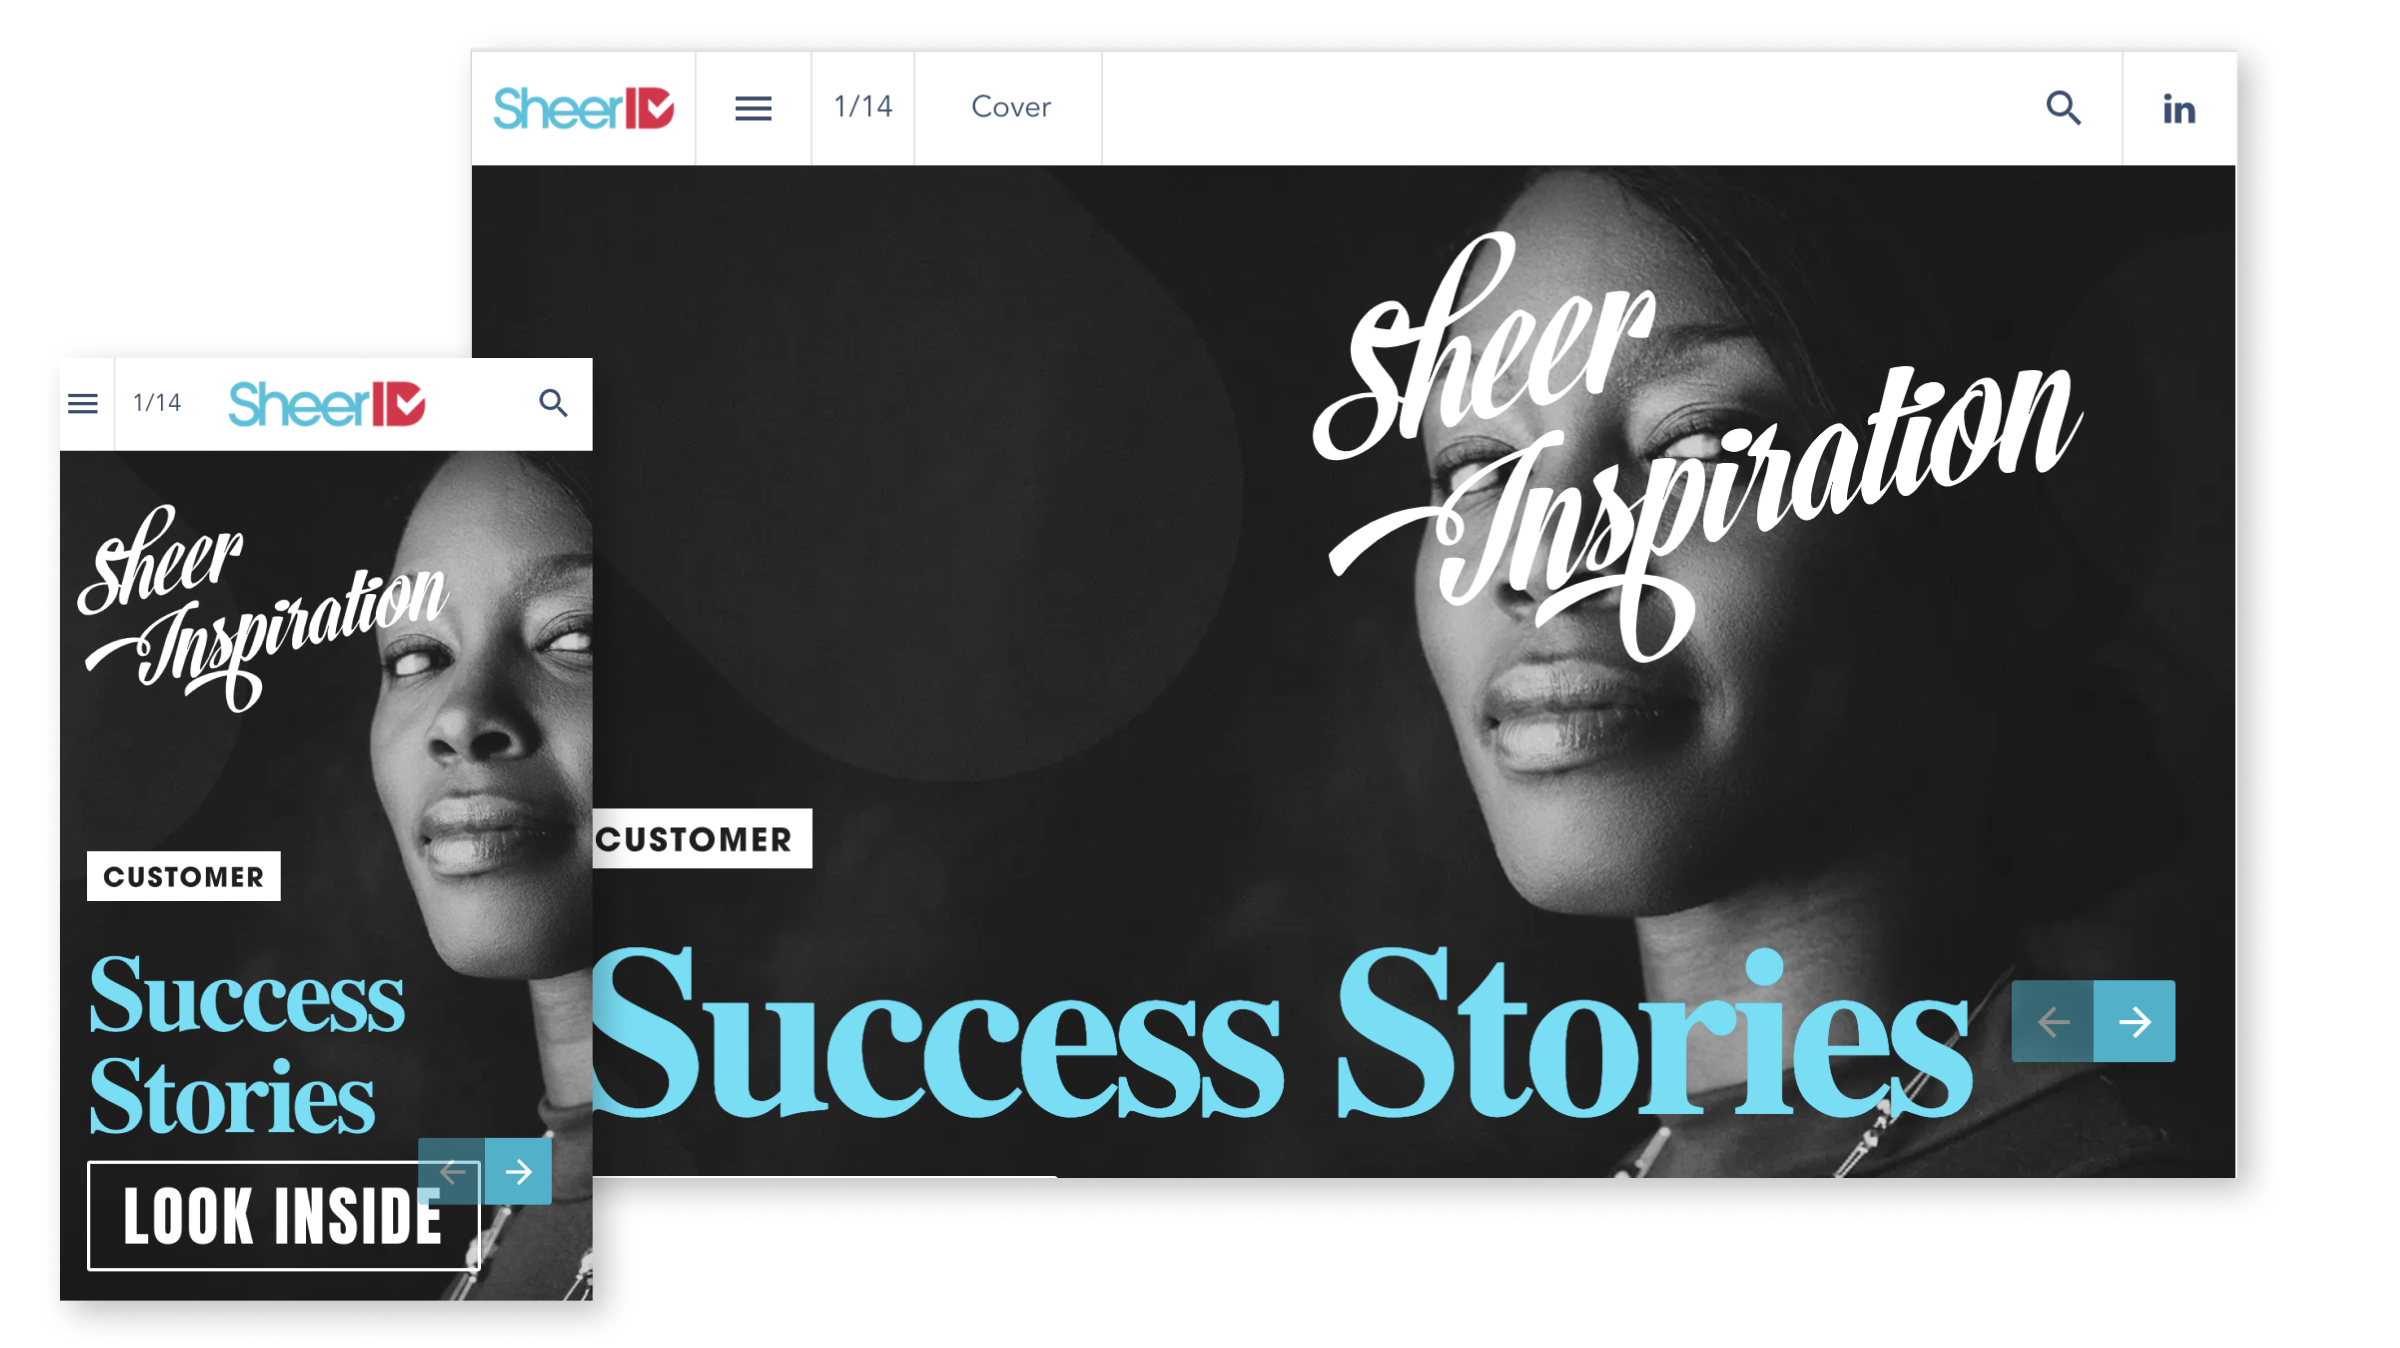2400x1348 pixels.
Task: Open the desktop hamburger menu
Action: pyautogui.click(x=753, y=108)
